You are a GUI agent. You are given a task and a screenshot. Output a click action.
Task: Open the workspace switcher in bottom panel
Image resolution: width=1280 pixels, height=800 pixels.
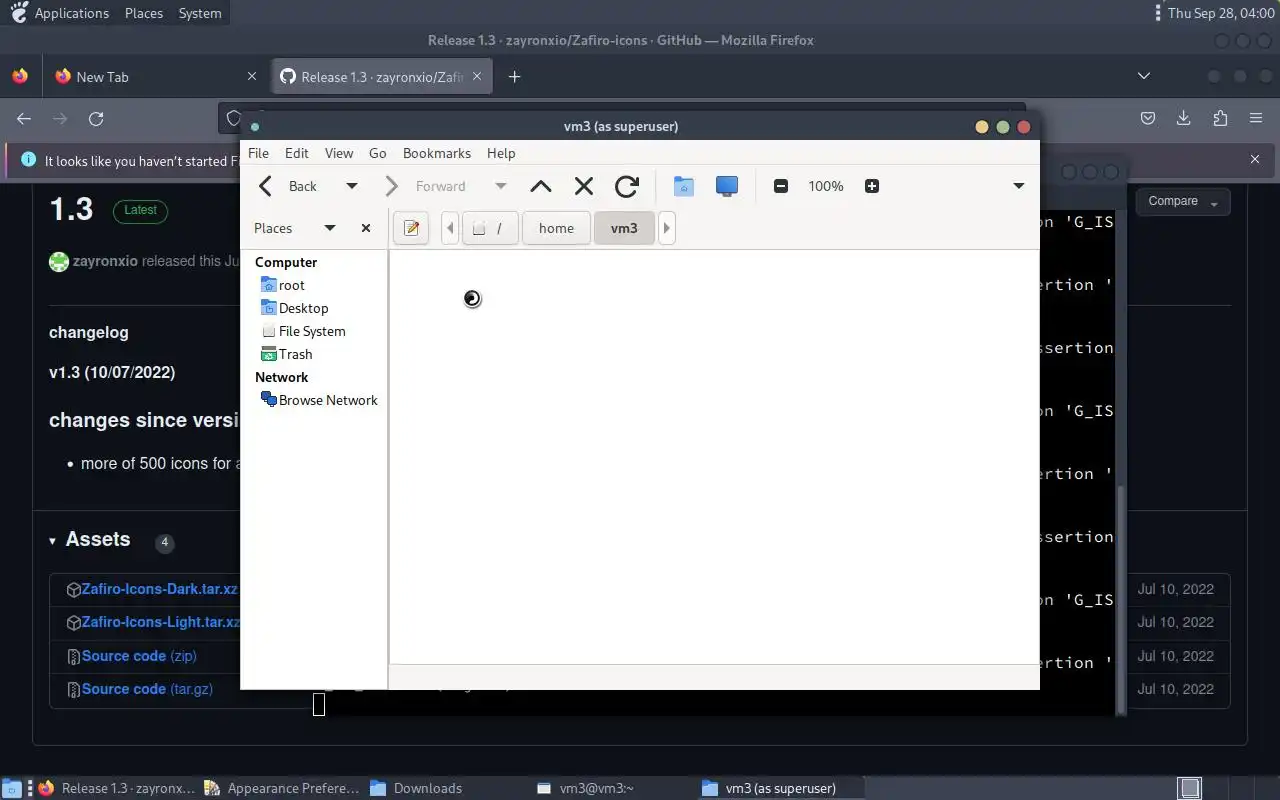coord(1189,788)
